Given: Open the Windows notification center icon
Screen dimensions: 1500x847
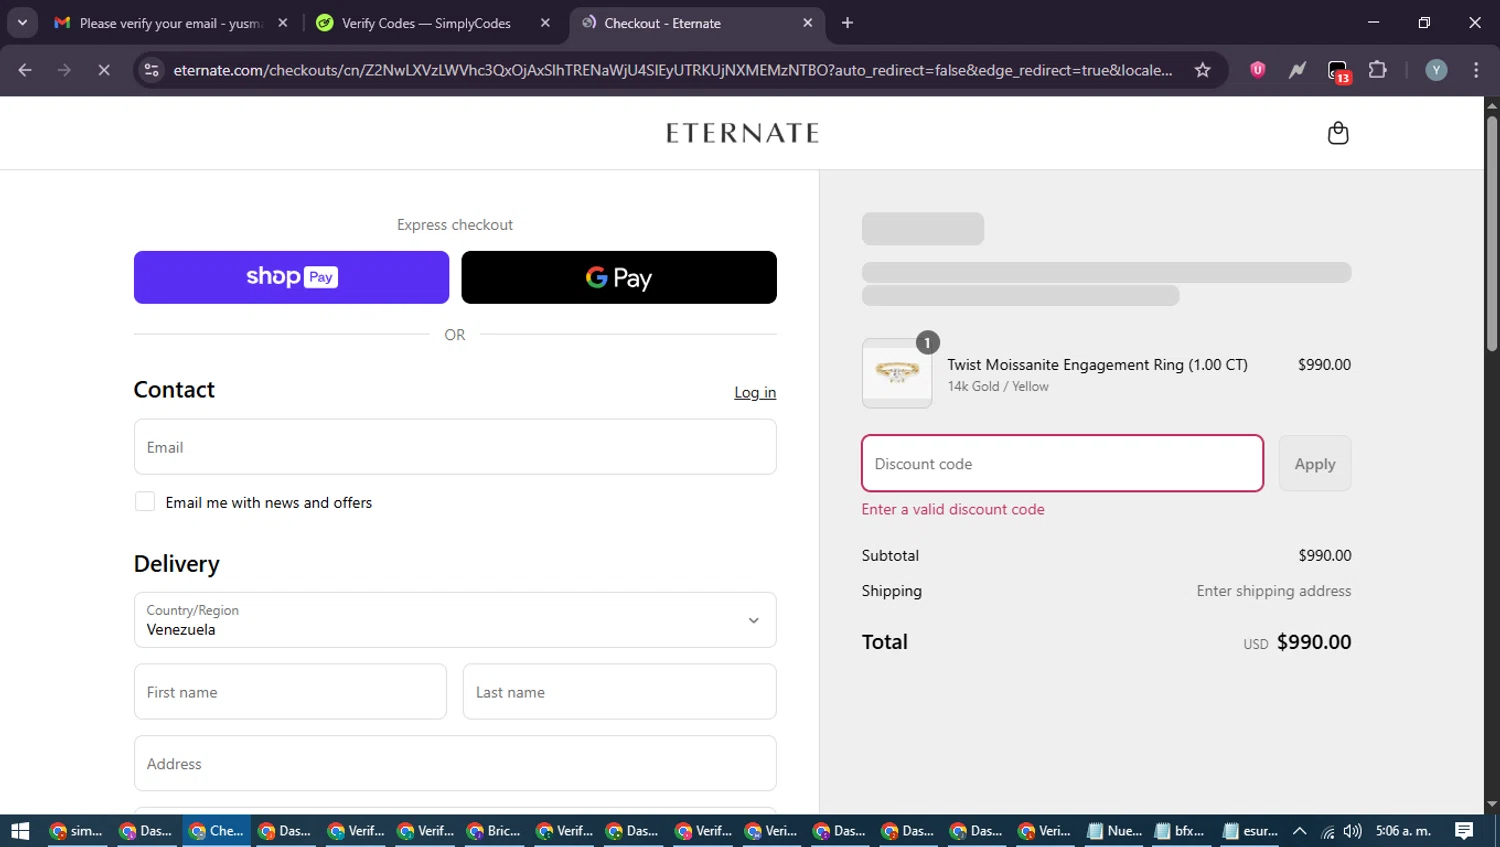Looking at the screenshot, I should [1464, 830].
